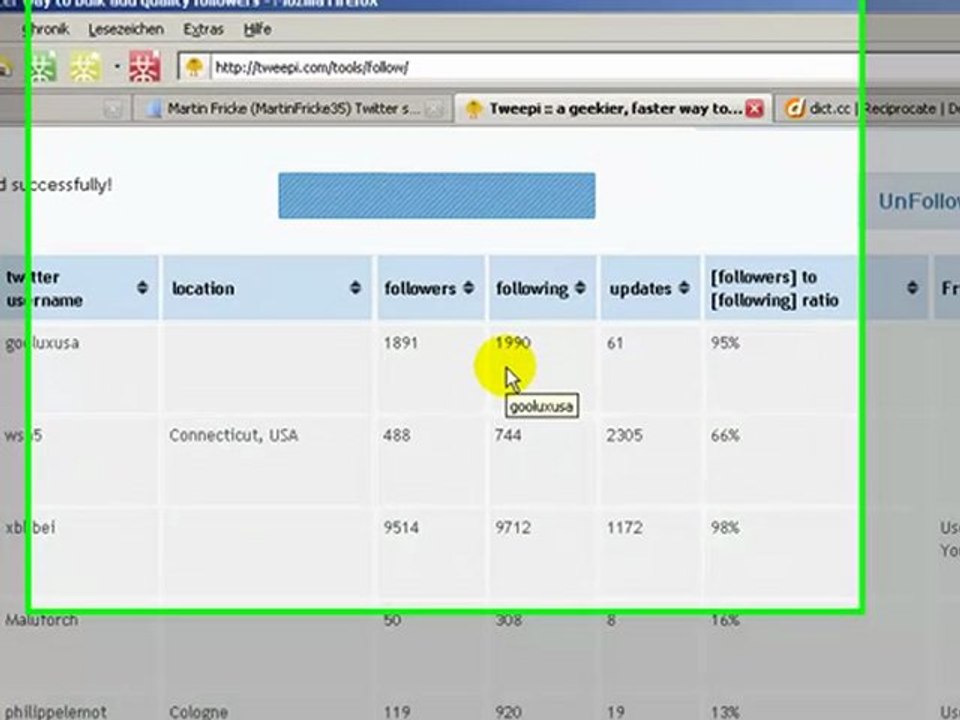The image size is (960, 720).
Task: Close the Martin Fricke Twitter tab
Action: tap(433, 109)
